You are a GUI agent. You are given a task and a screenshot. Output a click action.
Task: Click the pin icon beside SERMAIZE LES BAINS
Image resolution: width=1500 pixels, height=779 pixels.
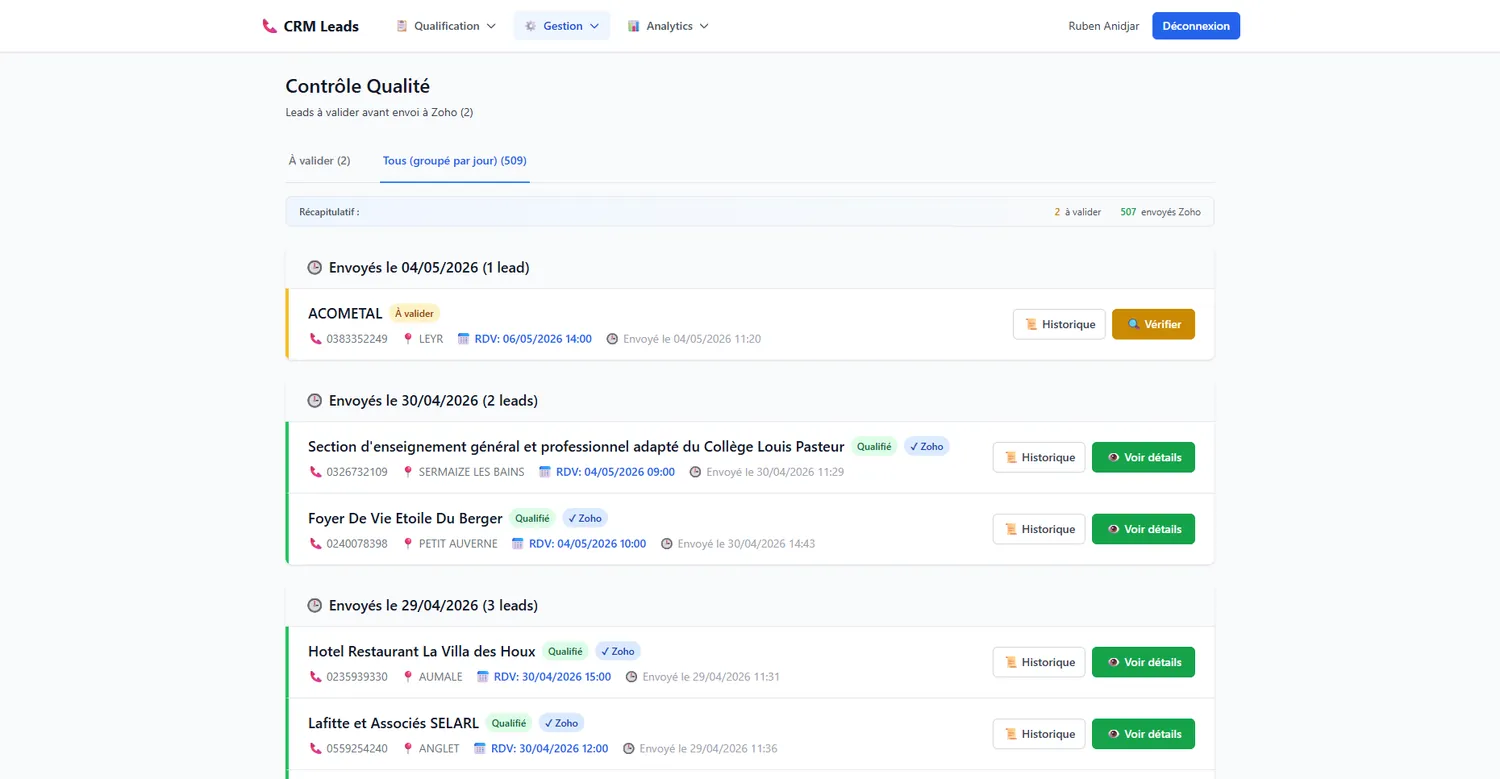click(408, 472)
